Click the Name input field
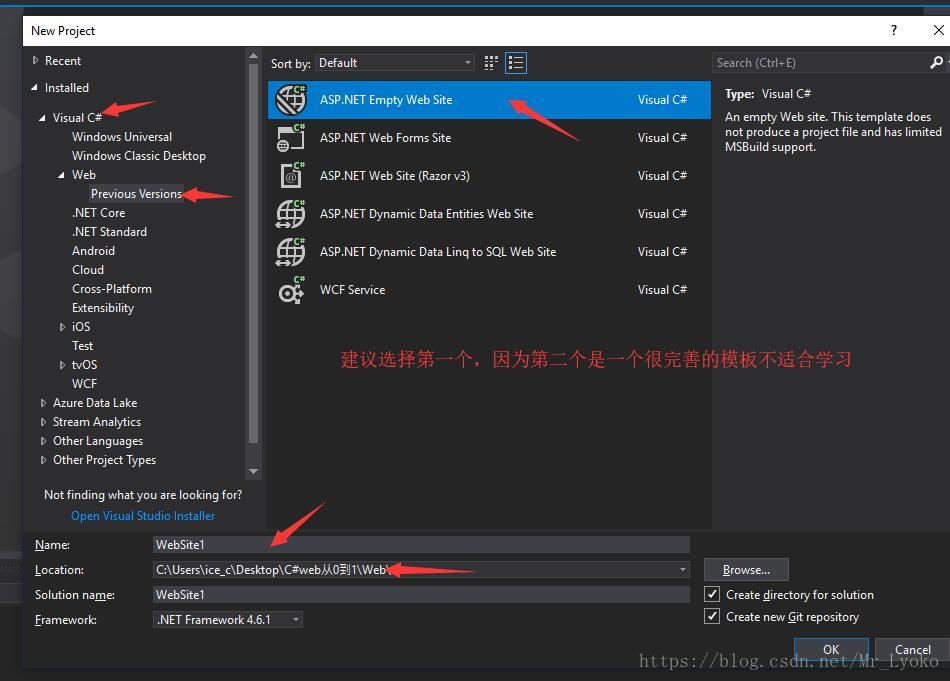950x681 pixels. click(x=421, y=545)
